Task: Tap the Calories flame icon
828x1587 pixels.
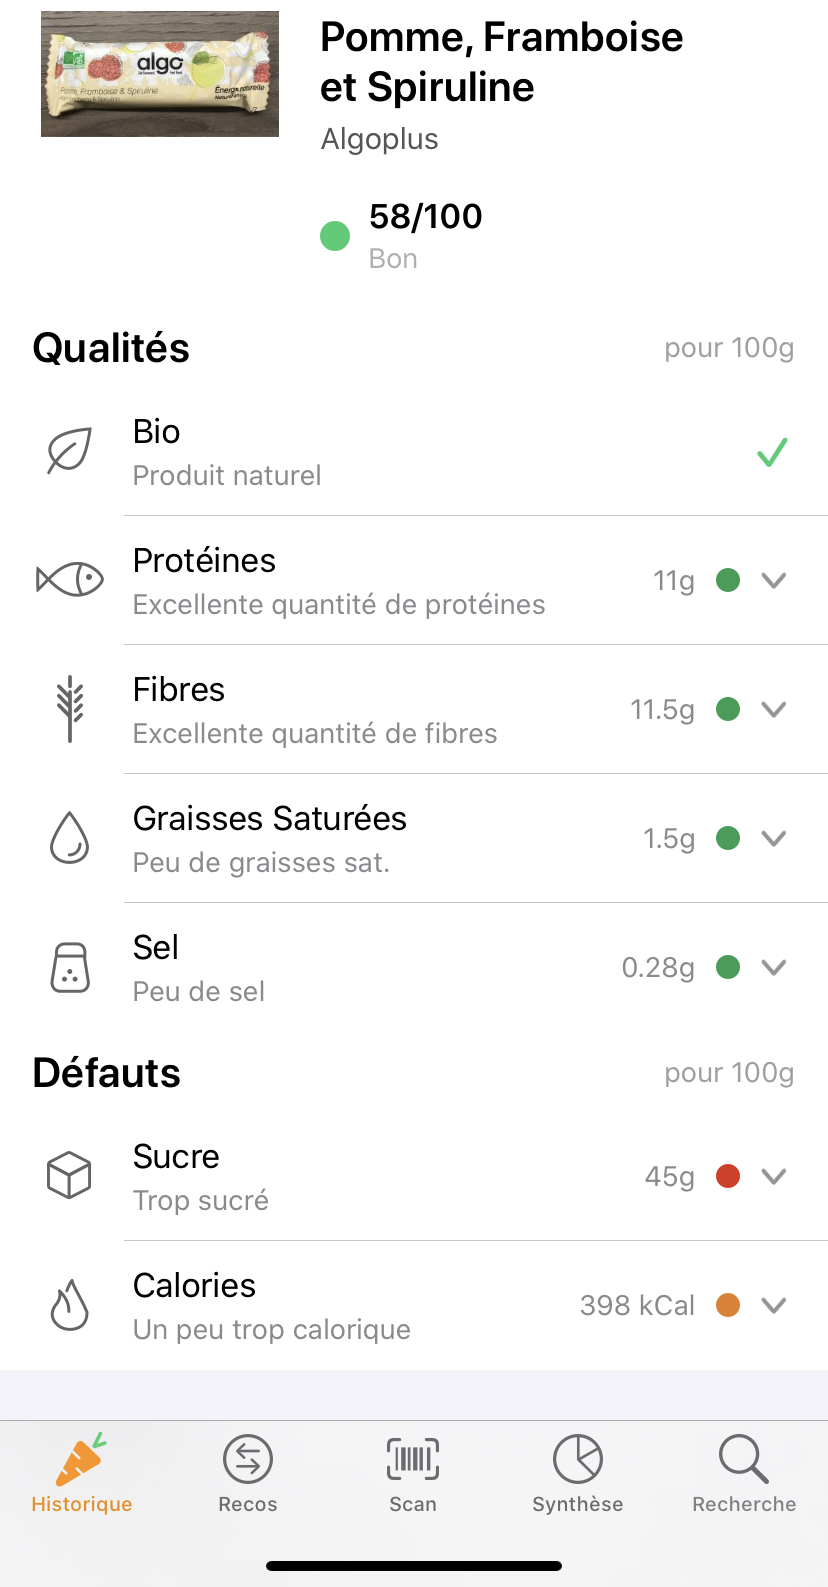Action: pyautogui.click(x=70, y=1305)
